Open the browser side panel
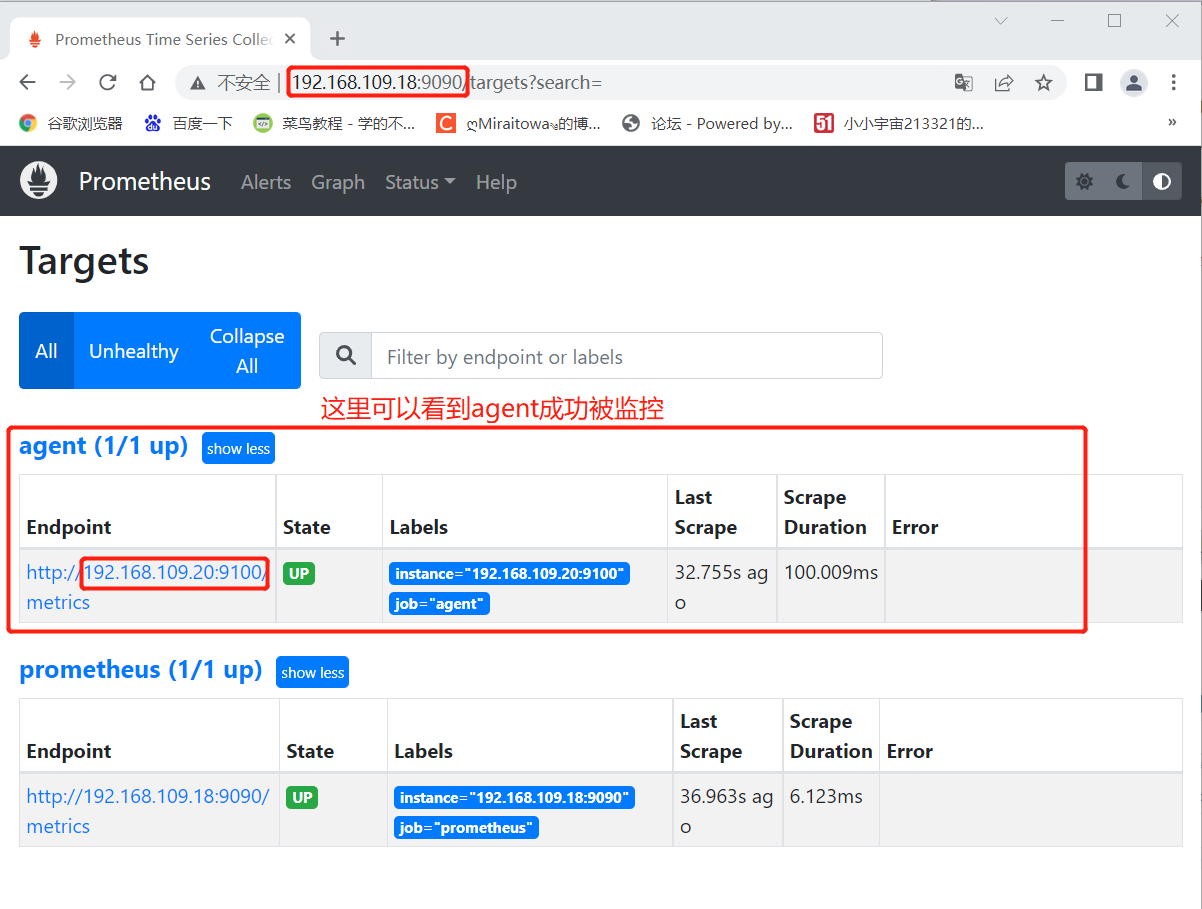1202x909 pixels. [1093, 82]
